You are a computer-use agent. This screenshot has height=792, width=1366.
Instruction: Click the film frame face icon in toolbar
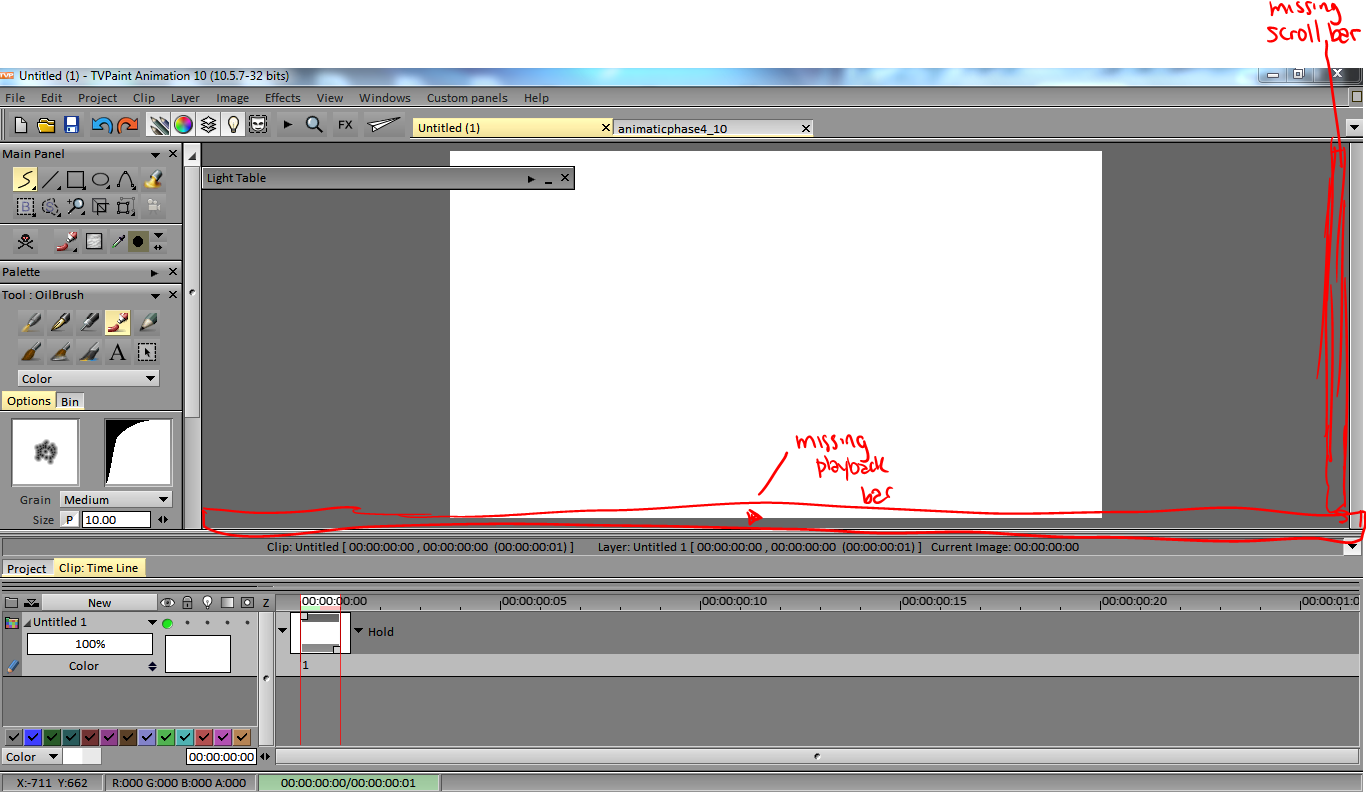click(x=258, y=125)
